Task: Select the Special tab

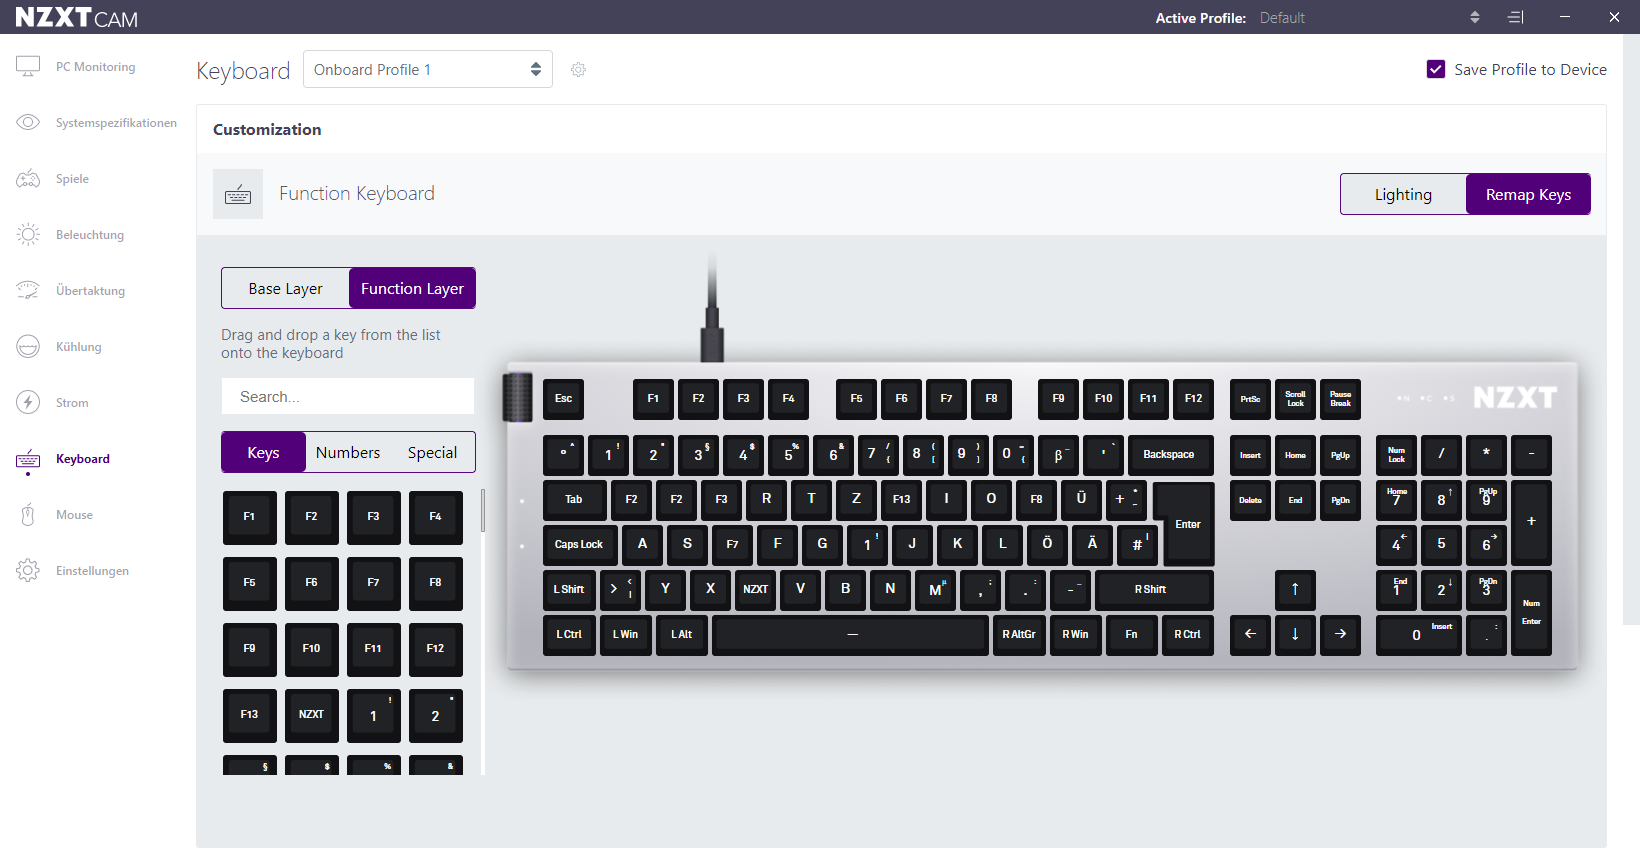Action: point(432,452)
